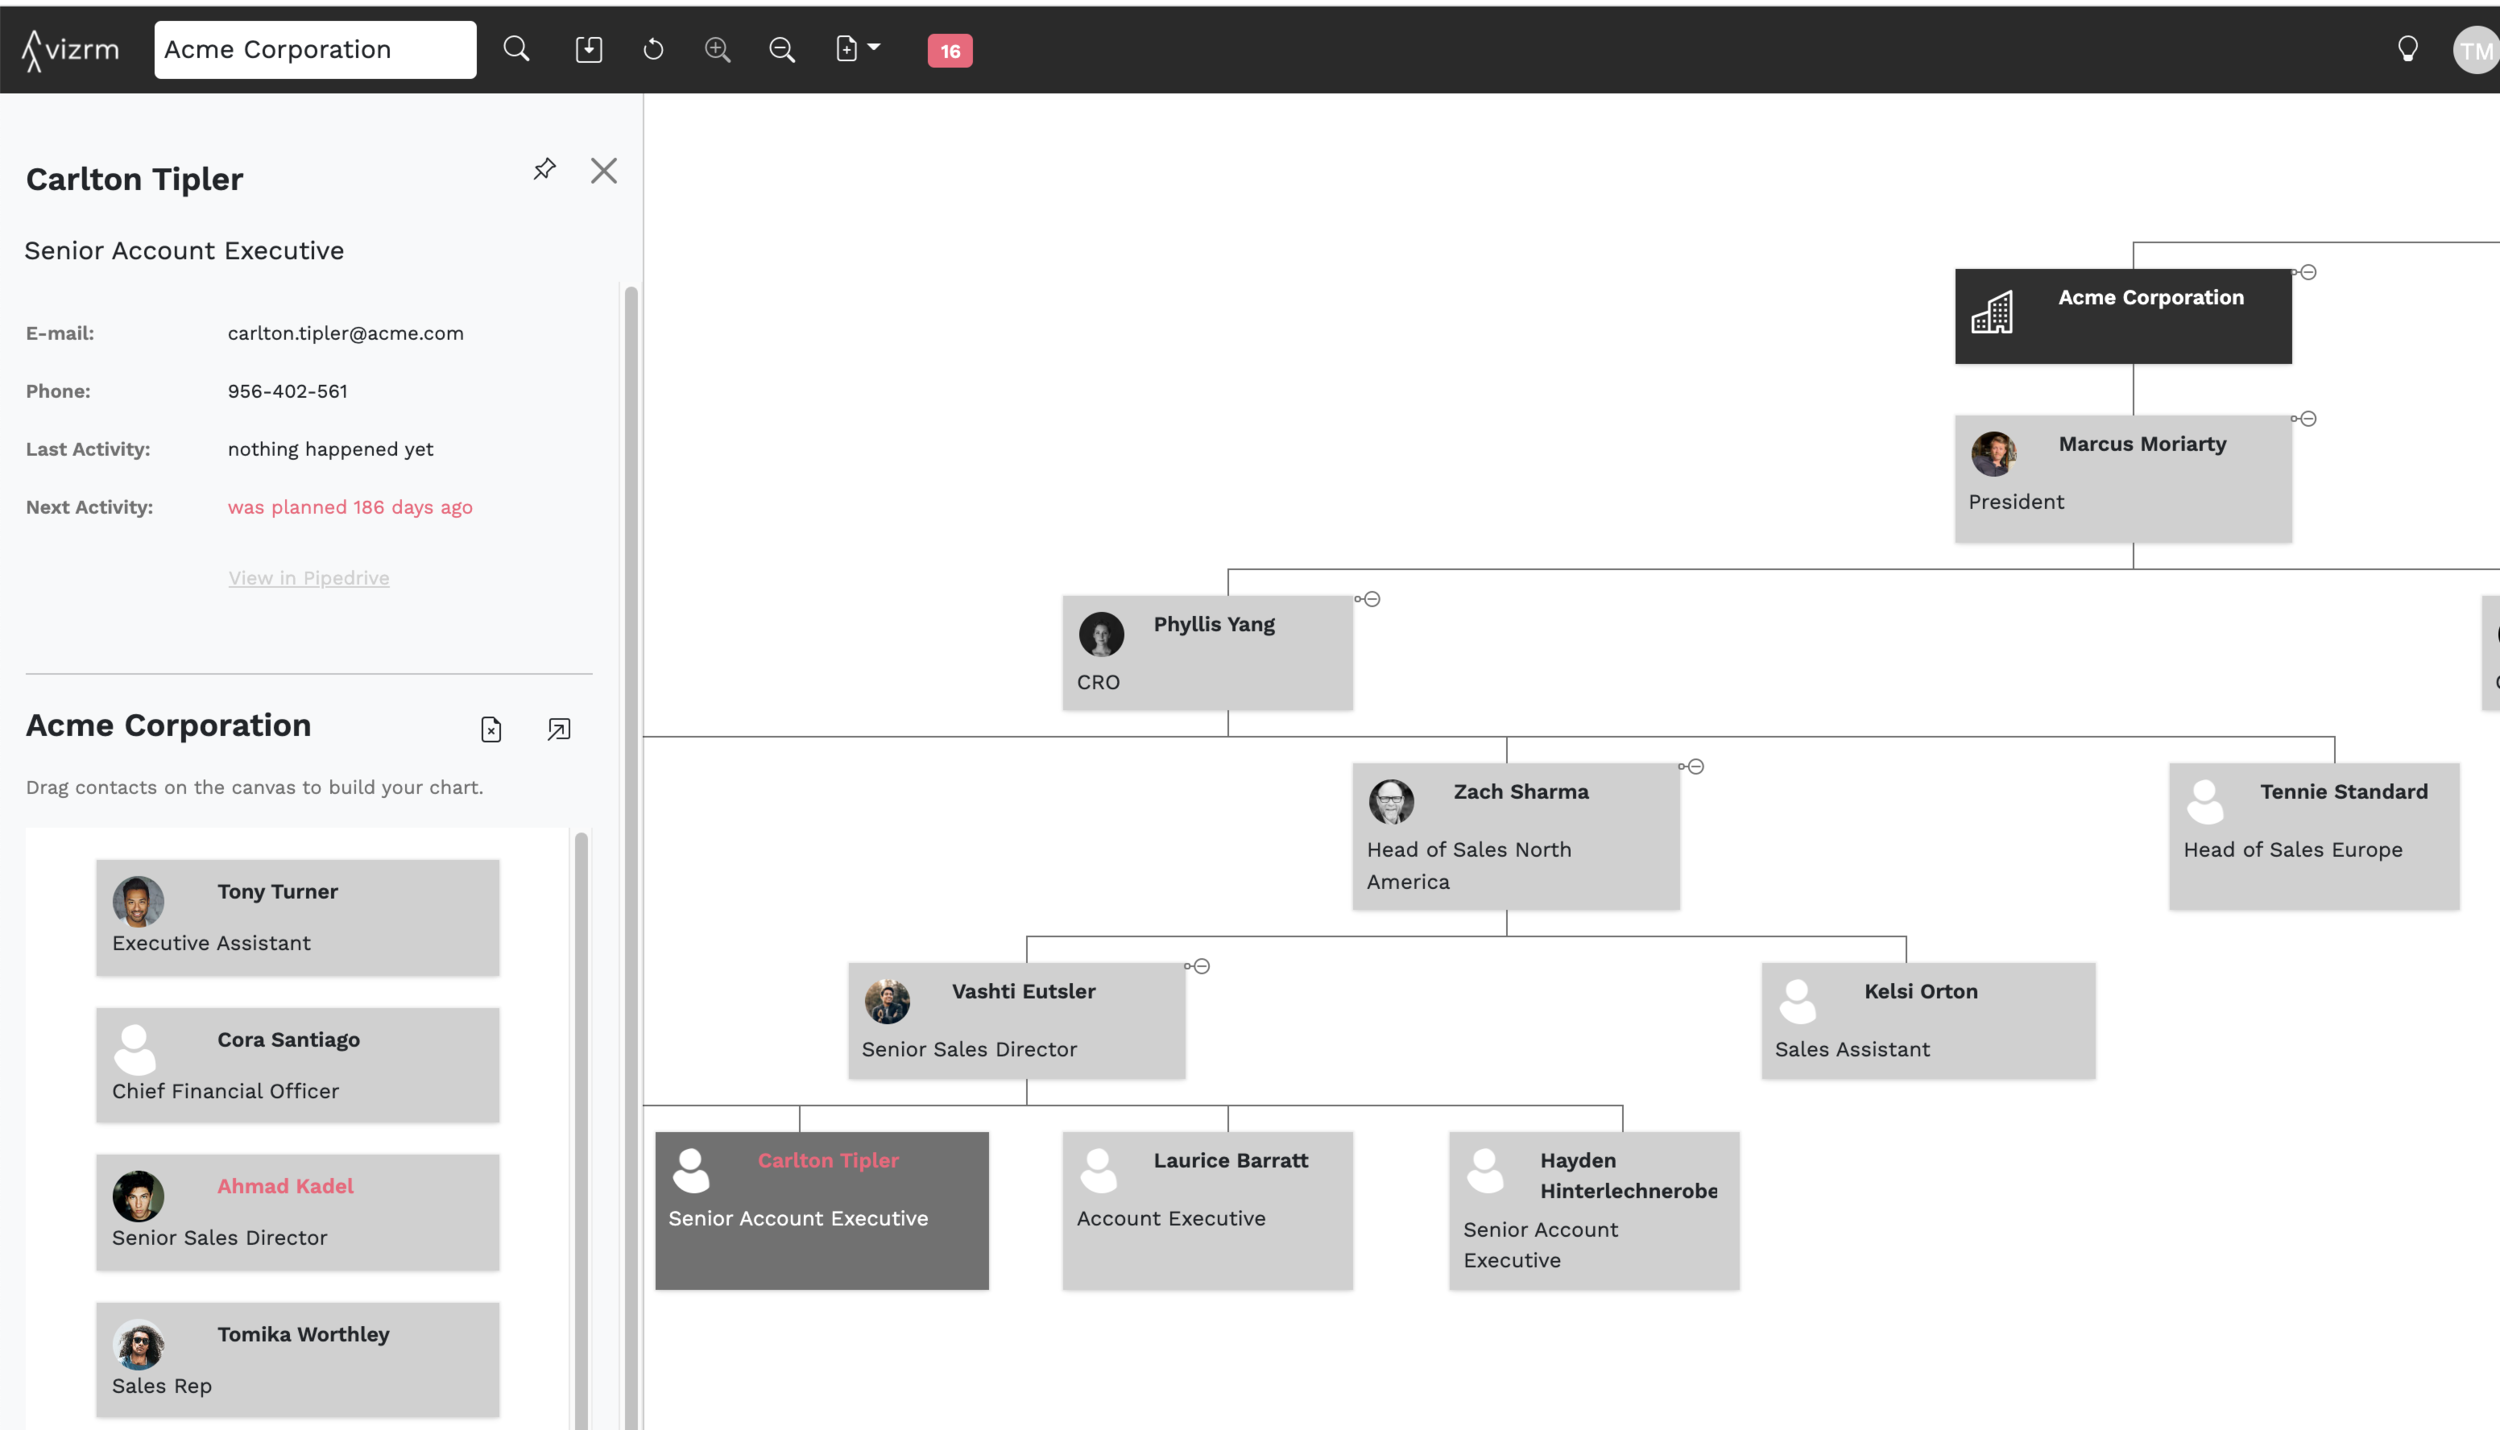Collapse the Phyllis Yang subtree
Viewport: 2500px width, 1430px height.
click(x=1372, y=599)
